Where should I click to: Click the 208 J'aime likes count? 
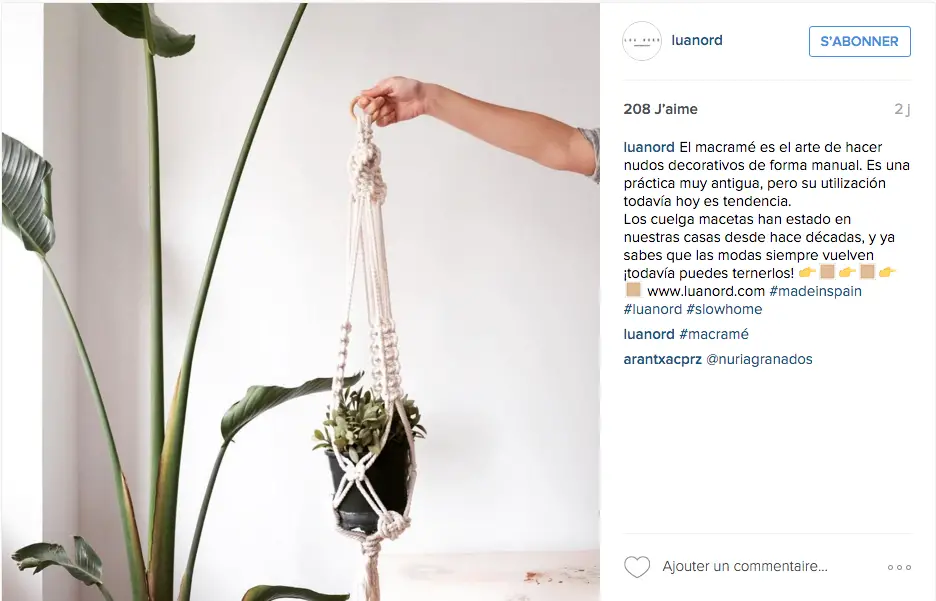pyautogui.click(x=660, y=109)
